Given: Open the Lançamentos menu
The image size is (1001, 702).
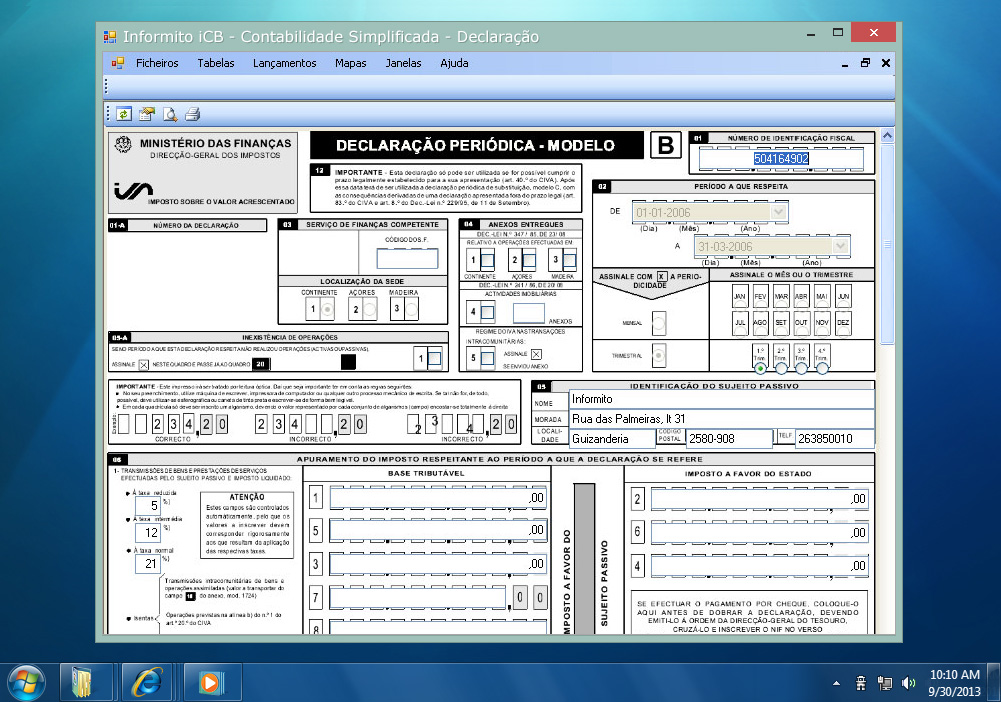Looking at the screenshot, I should [x=284, y=63].
